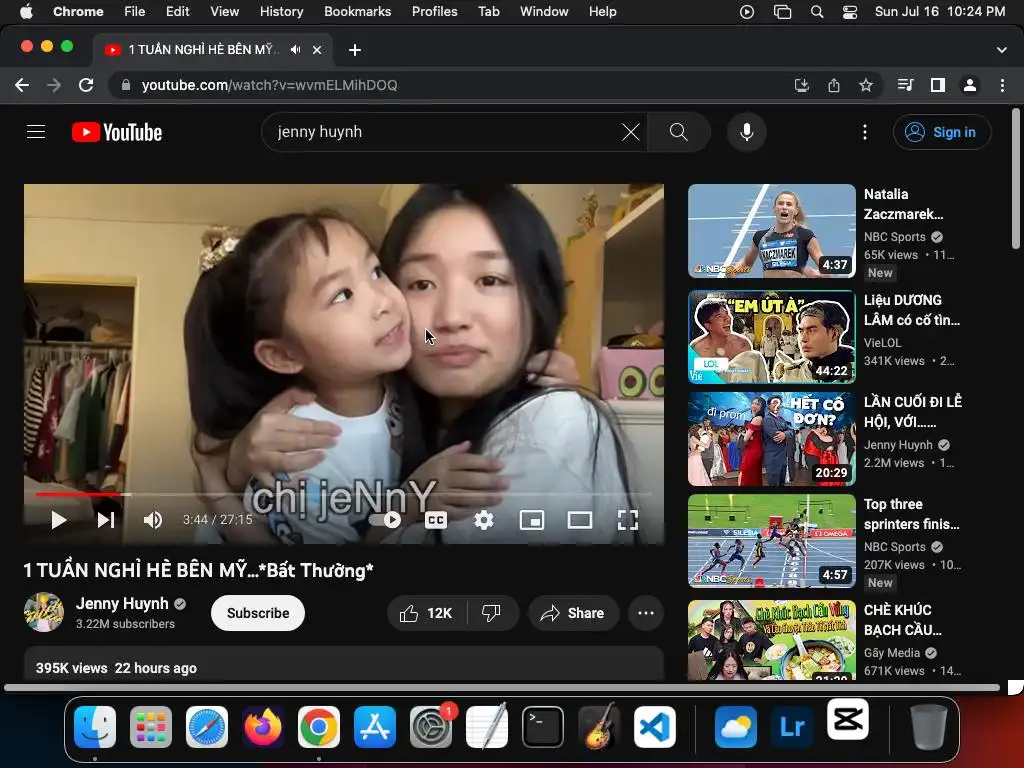This screenshot has height=768, width=1024.
Task: Share this video
Action: 573,613
